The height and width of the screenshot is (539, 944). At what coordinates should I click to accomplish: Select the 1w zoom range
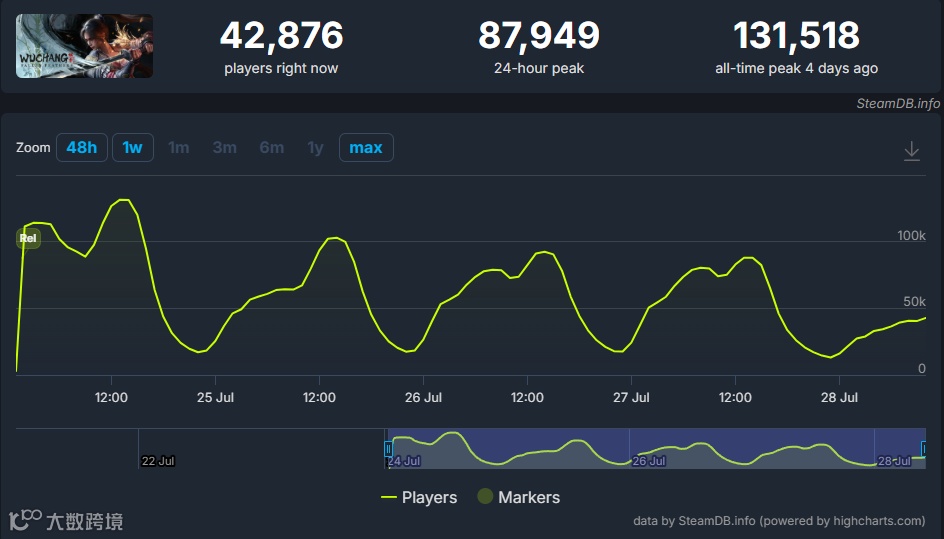[132, 148]
